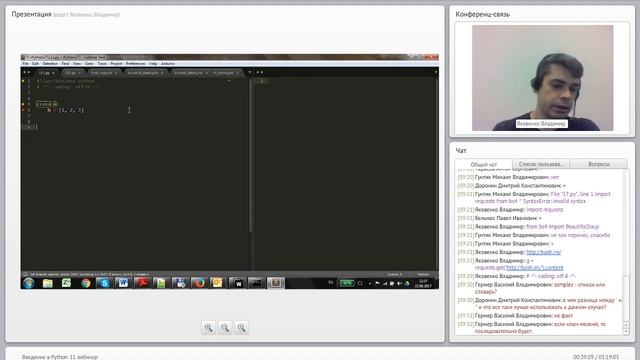Click the tab scroll arrows in right pane
Image resolution: width=640 pixels, height=360 pixels.
click(260, 73)
